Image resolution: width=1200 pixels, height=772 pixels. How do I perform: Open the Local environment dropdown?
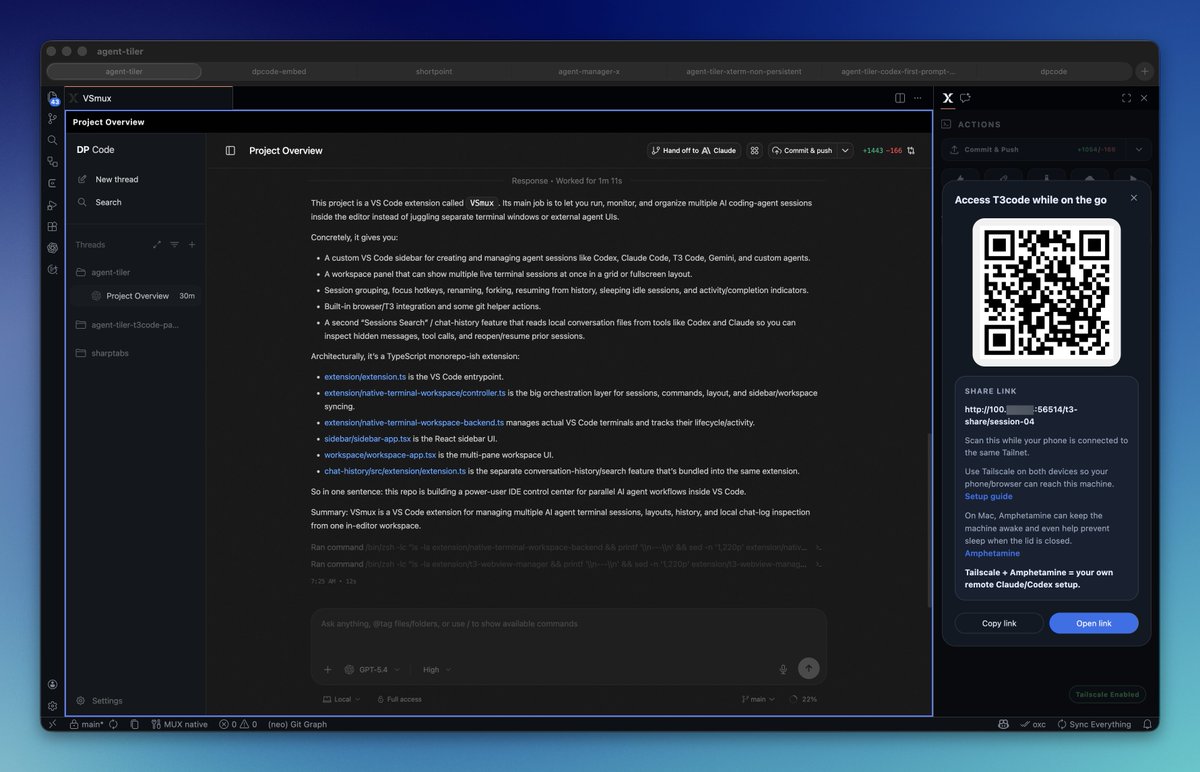coord(340,699)
